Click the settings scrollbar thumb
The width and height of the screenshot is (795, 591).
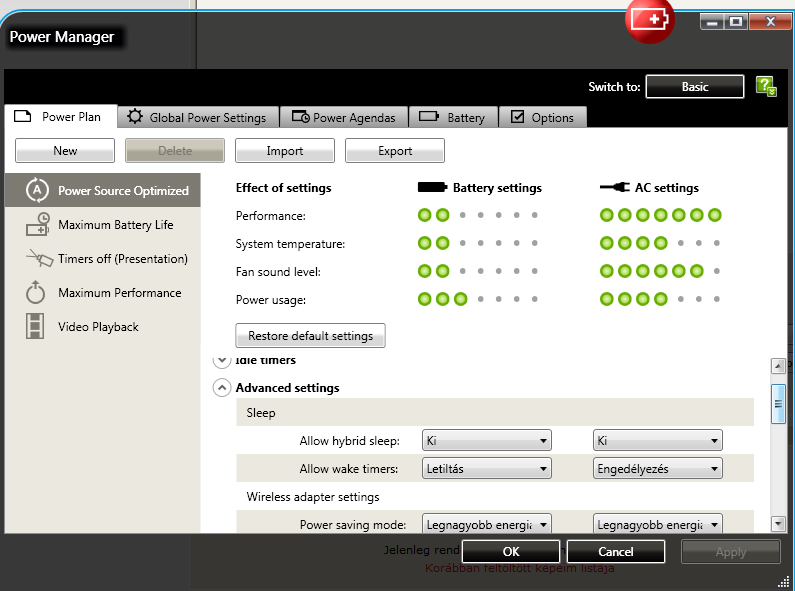[x=778, y=403]
